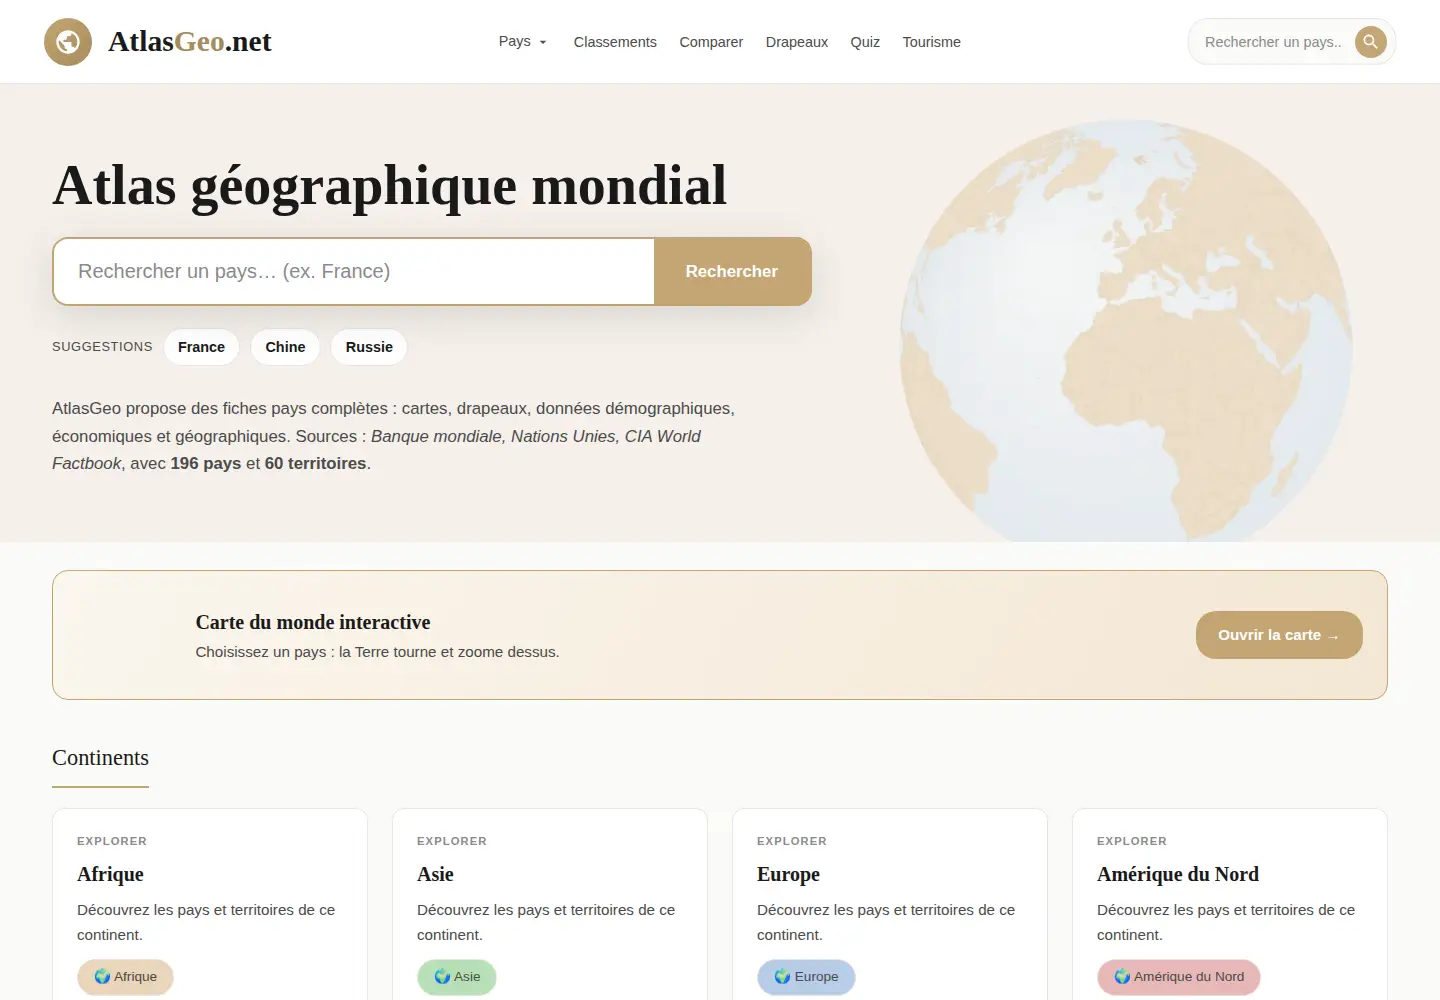Click the Europe globe badge
Screen dimensions: 1440x1000
click(806, 977)
